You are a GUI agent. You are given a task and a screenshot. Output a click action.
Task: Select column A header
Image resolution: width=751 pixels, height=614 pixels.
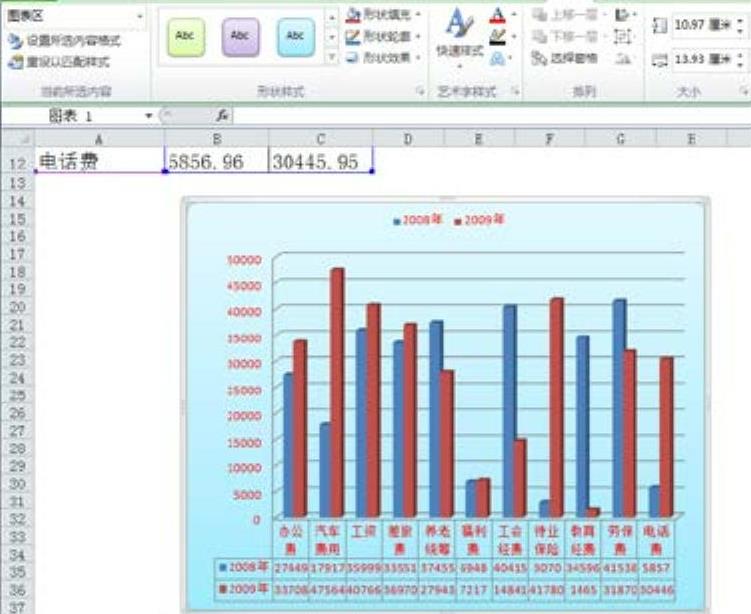coord(99,139)
